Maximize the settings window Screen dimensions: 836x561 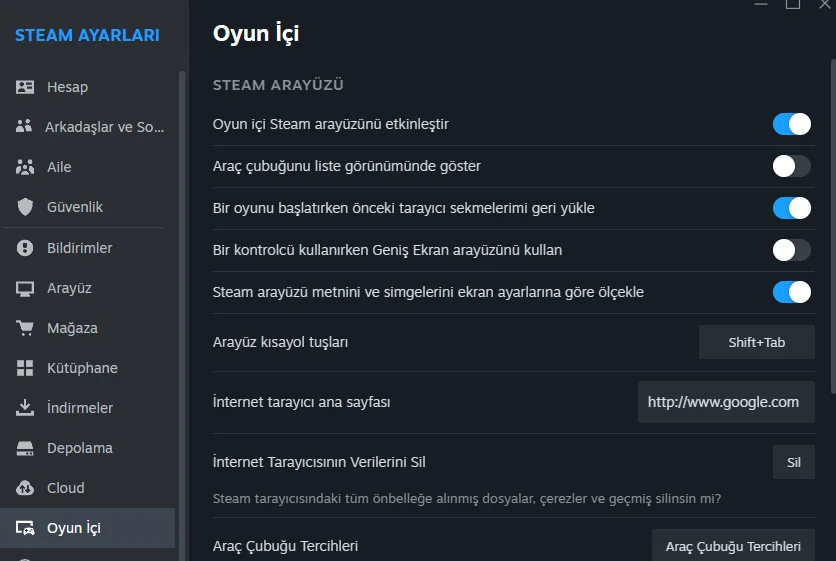[793, 4]
